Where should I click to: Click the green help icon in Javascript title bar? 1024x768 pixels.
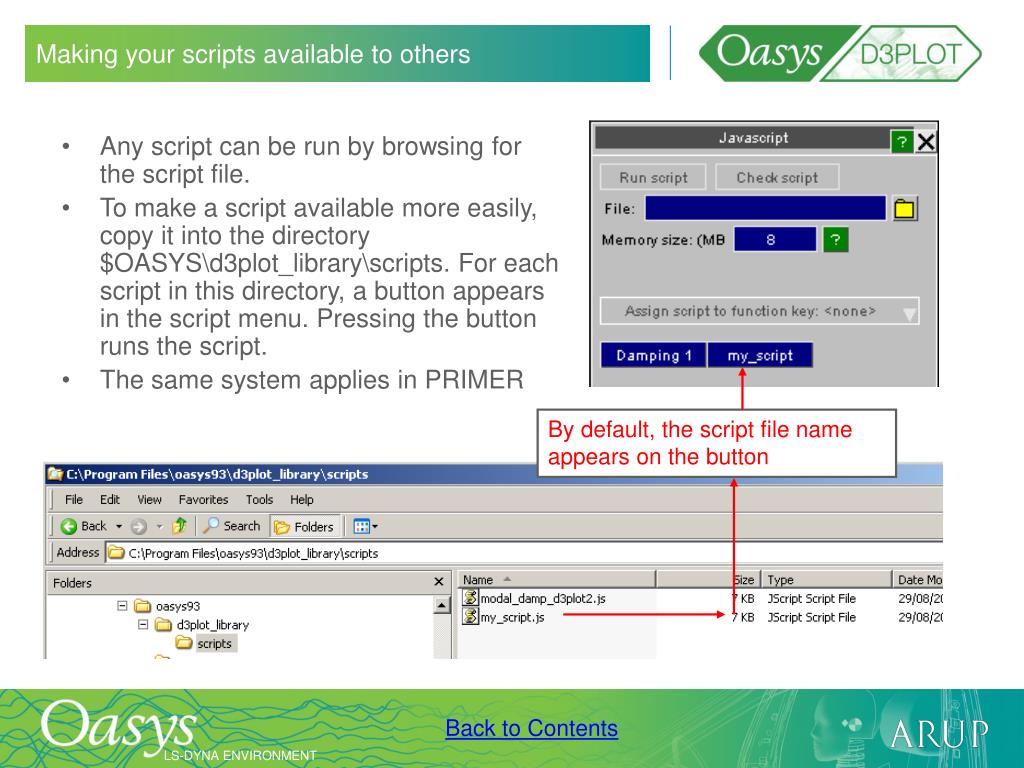[902, 141]
